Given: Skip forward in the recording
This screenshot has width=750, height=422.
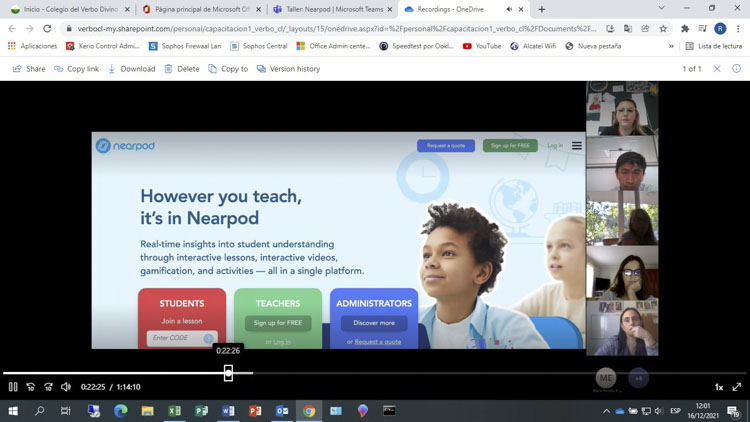Looking at the screenshot, I should pyautogui.click(x=48, y=387).
